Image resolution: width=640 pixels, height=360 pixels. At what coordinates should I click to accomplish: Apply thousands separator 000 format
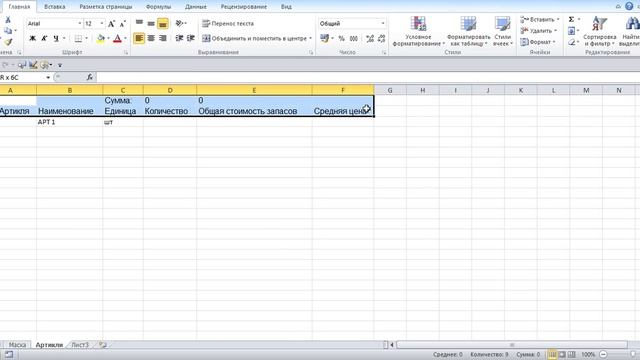point(354,38)
